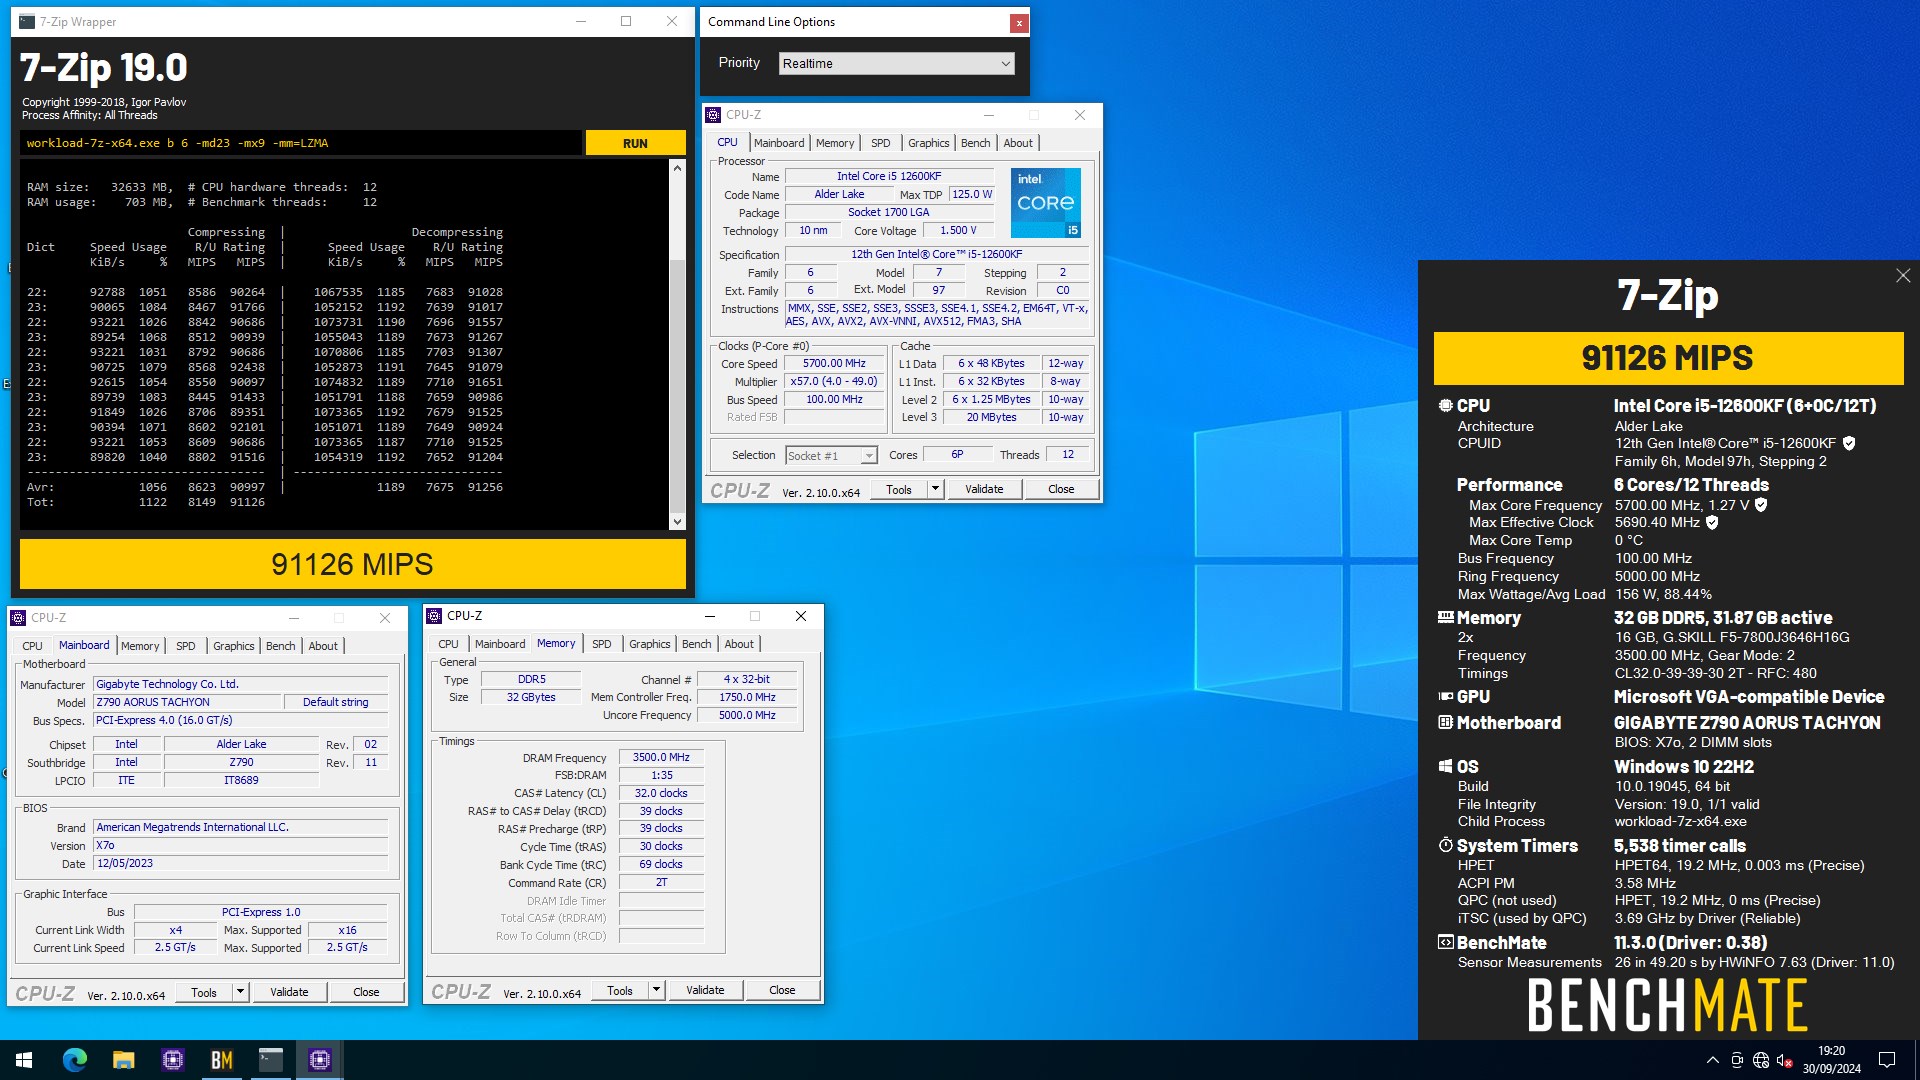The height and width of the screenshot is (1080, 1920).
Task: Click Memory icon in BenchMate panel
Action: pos(1445,617)
